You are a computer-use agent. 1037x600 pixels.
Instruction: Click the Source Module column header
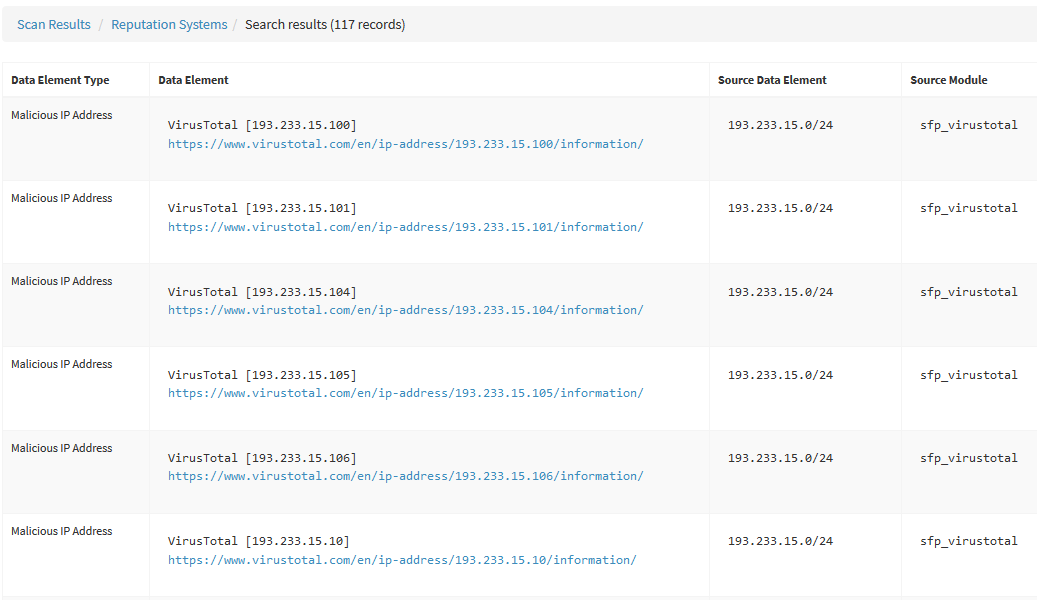click(x=948, y=80)
